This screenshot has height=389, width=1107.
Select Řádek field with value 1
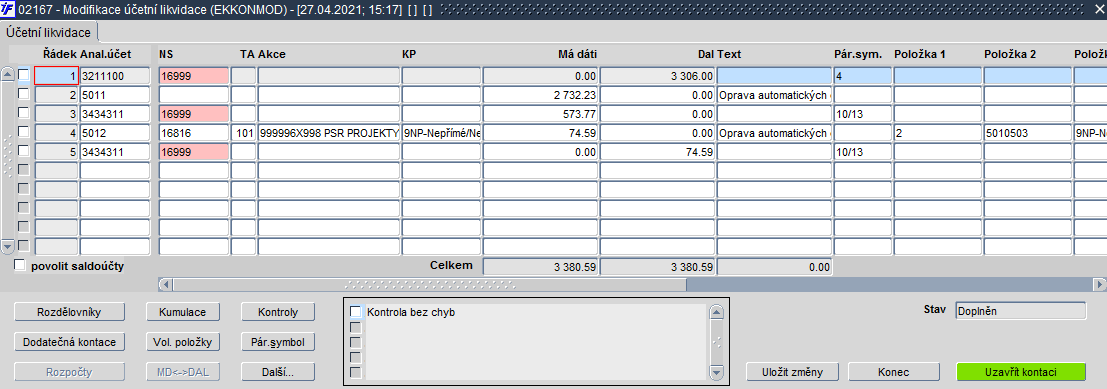coord(56,76)
